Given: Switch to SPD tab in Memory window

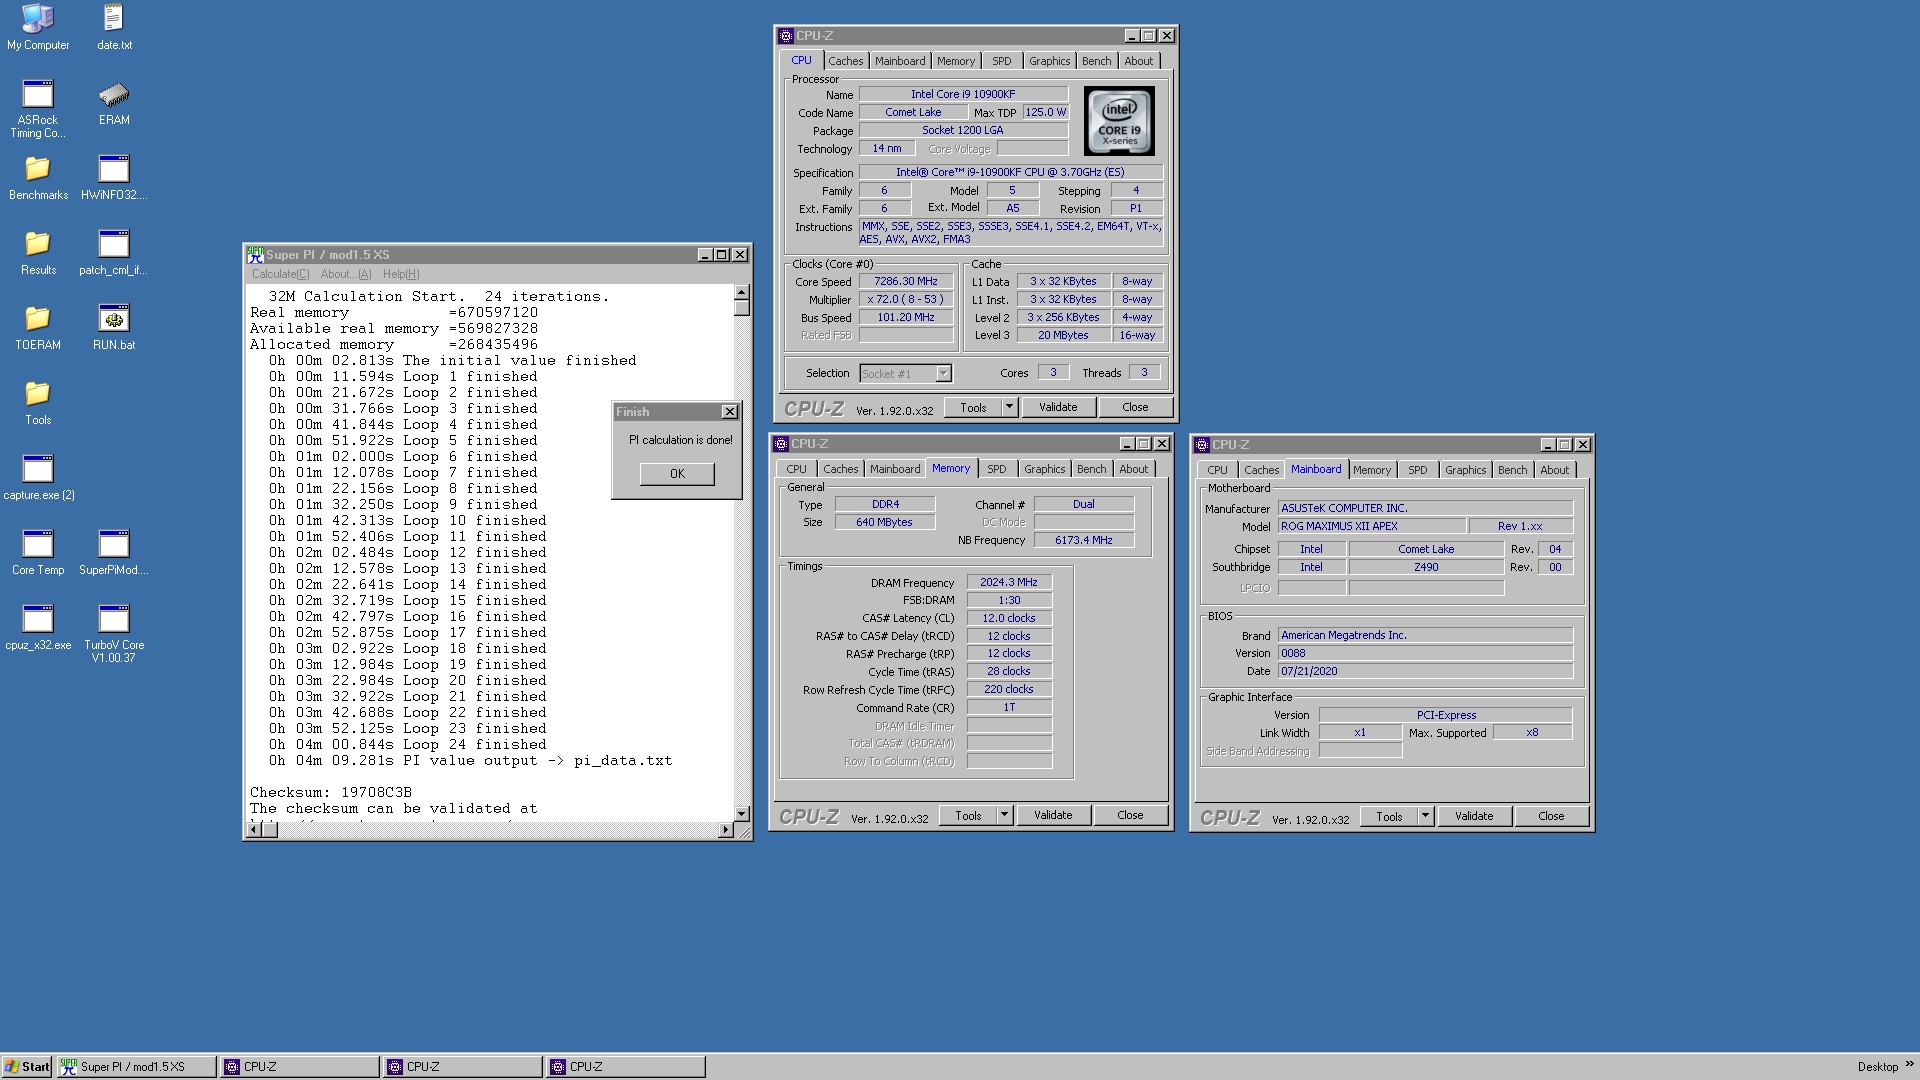Looking at the screenshot, I should 996,469.
